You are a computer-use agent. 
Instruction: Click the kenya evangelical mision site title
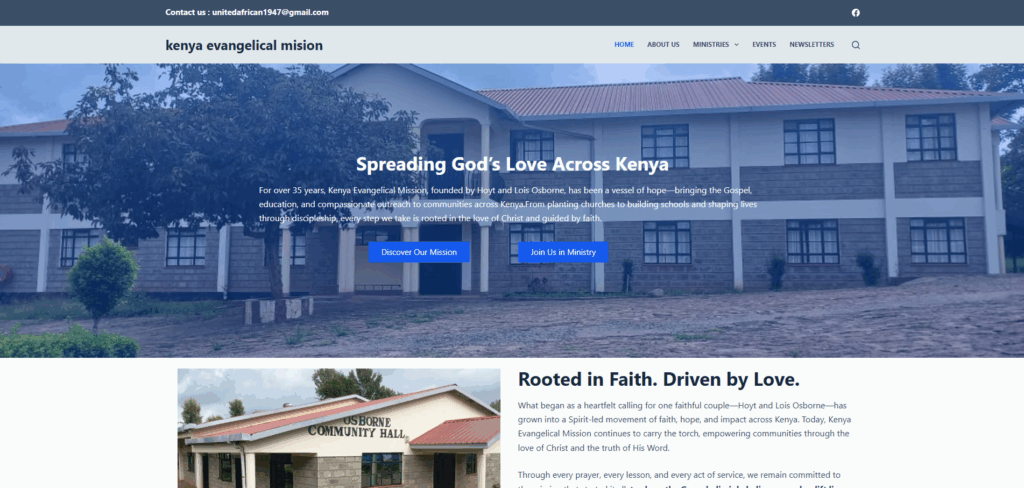[244, 45]
